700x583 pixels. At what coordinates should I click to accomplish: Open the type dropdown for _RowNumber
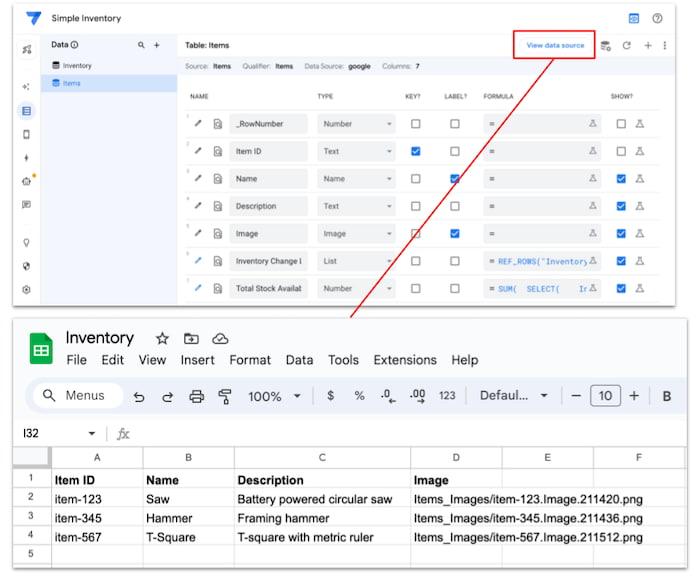click(x=356, y=124)
